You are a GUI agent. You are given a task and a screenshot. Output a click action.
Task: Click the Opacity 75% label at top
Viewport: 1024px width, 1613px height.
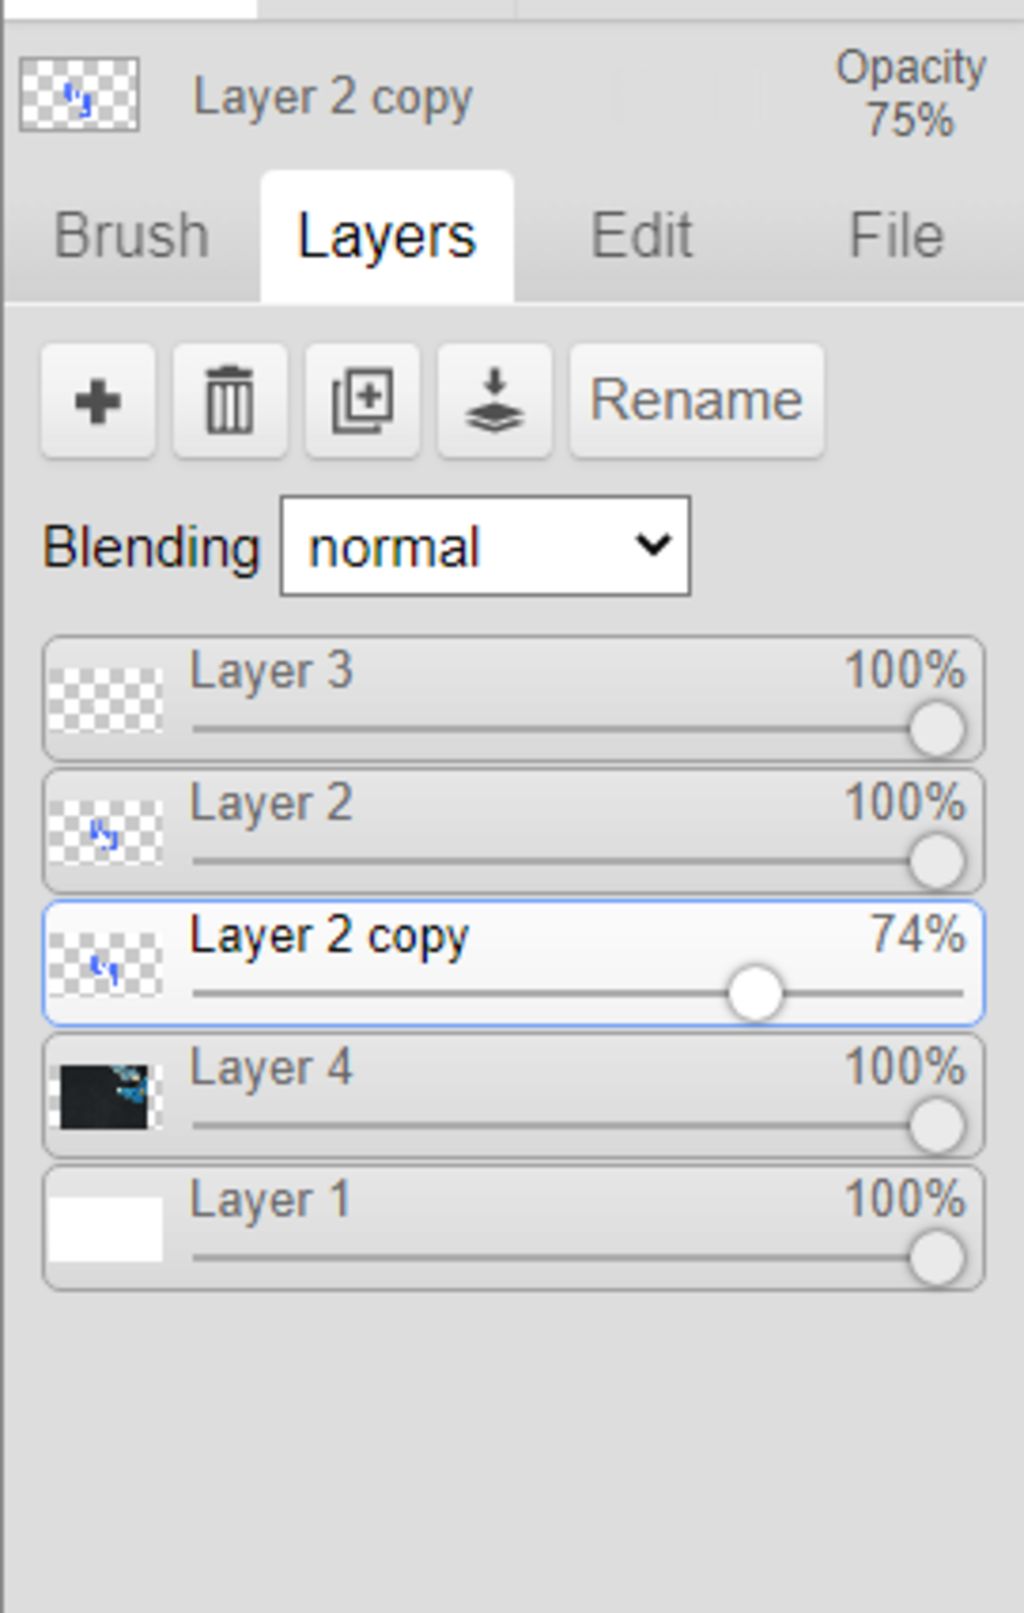910,94
